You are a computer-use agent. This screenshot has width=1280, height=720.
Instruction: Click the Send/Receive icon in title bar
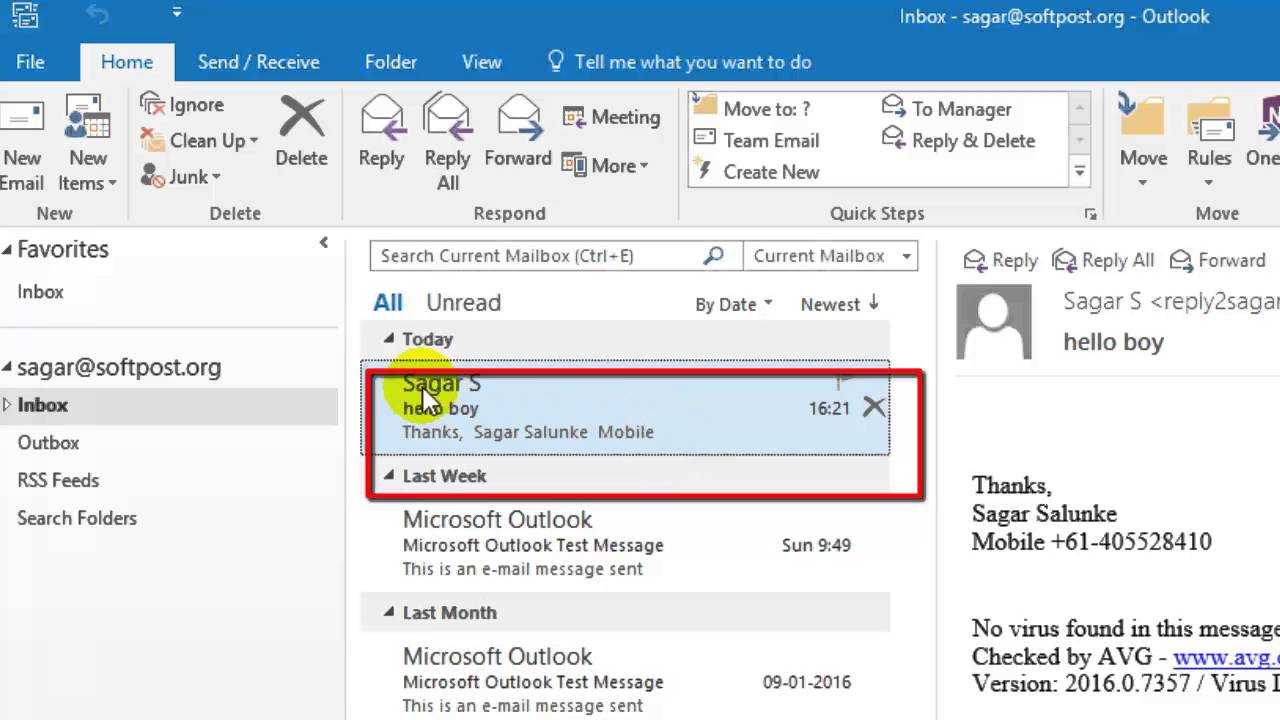(26, 13)
